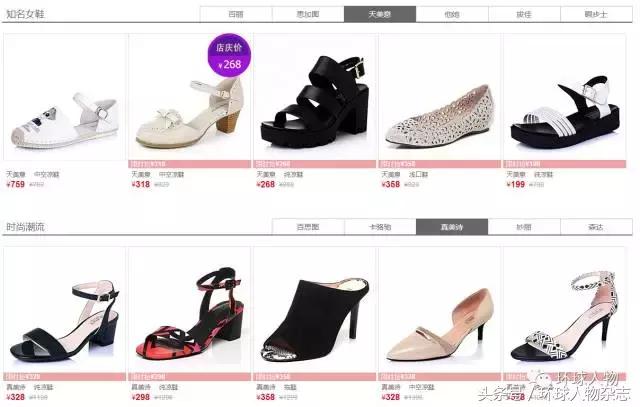Open the red patterned block heel sandal
The height and width of the screenshot is (407, 640).
(189, 310)
